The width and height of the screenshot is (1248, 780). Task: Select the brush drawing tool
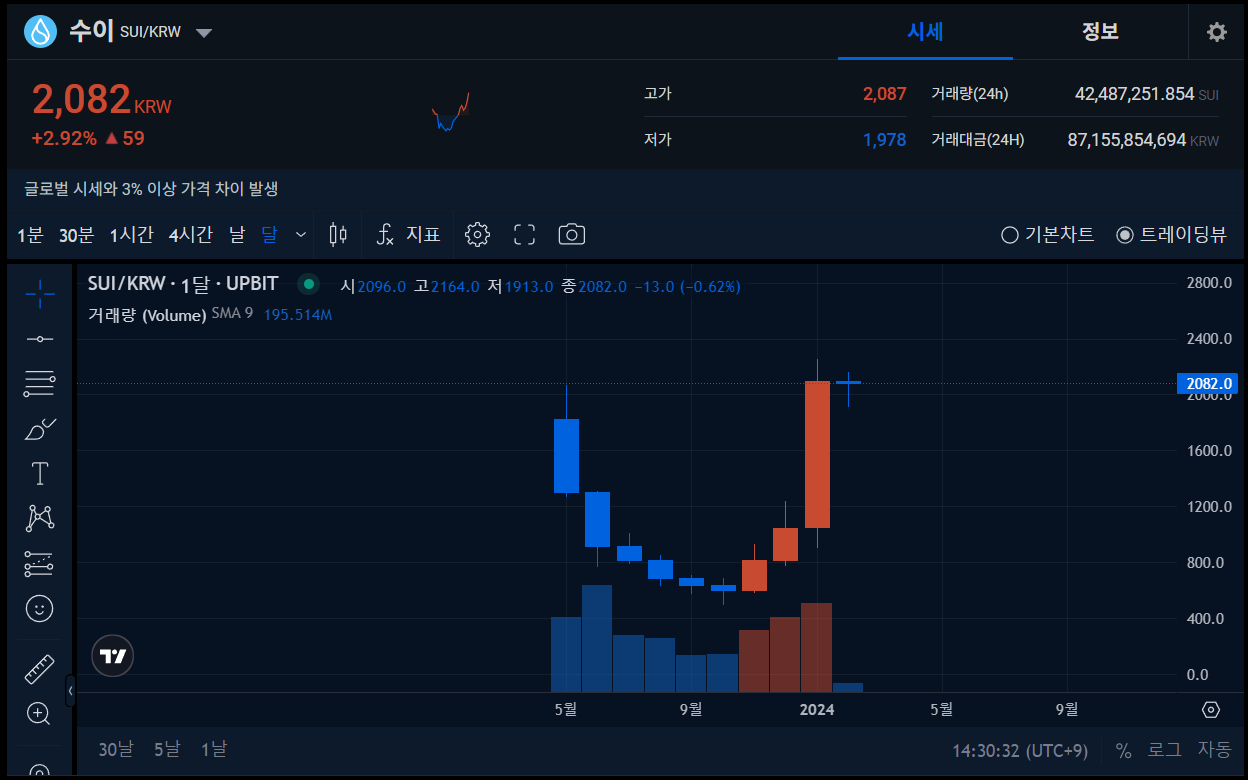[40, 429]
